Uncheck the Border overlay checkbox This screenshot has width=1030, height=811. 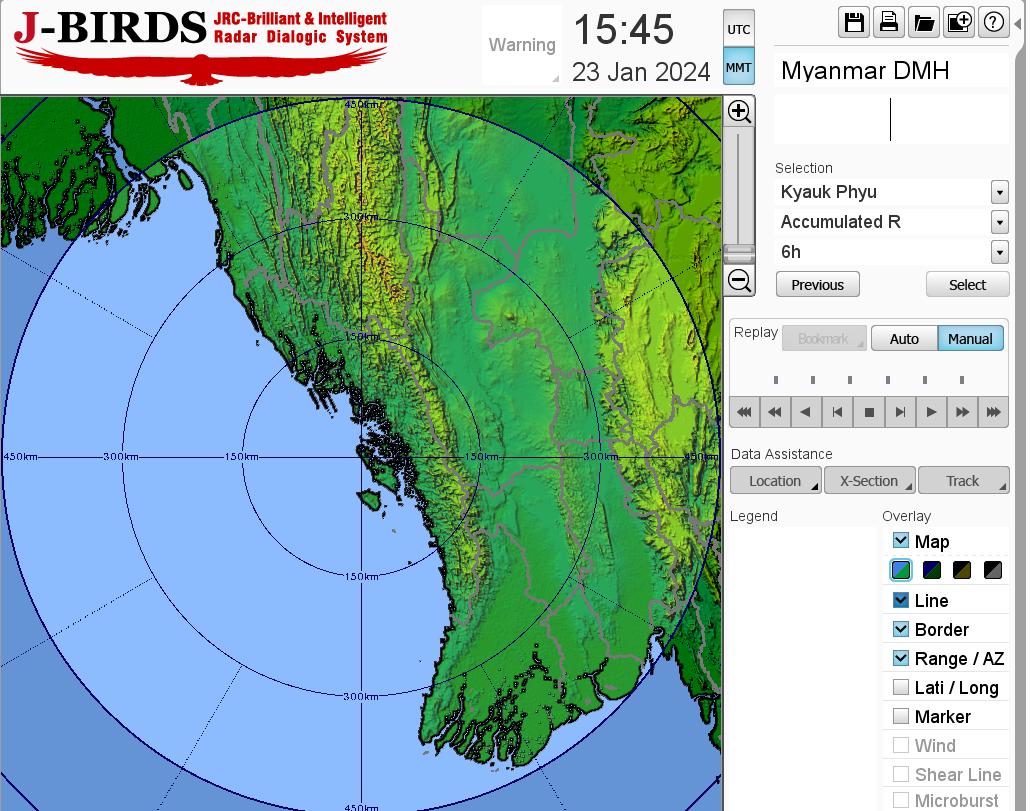[x=901, y=629]
